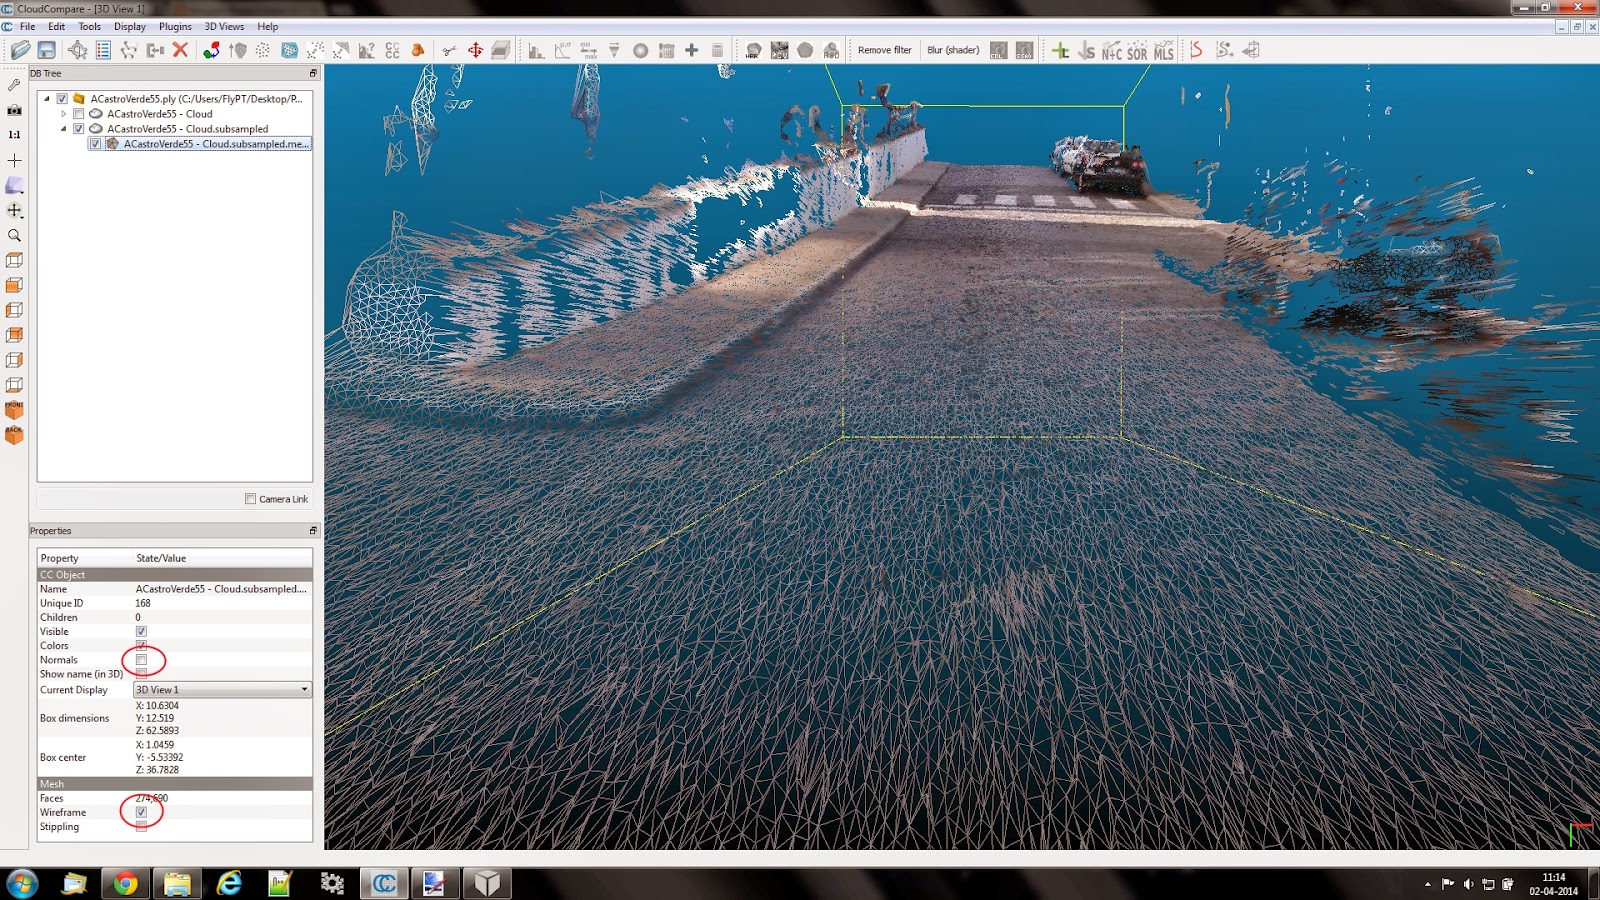This screenshot has height=900, width=1600.
Task: Toggle checkbox for Cloud.subsampled mesh item
Action: pyautogui.click(x=96, y=144)
